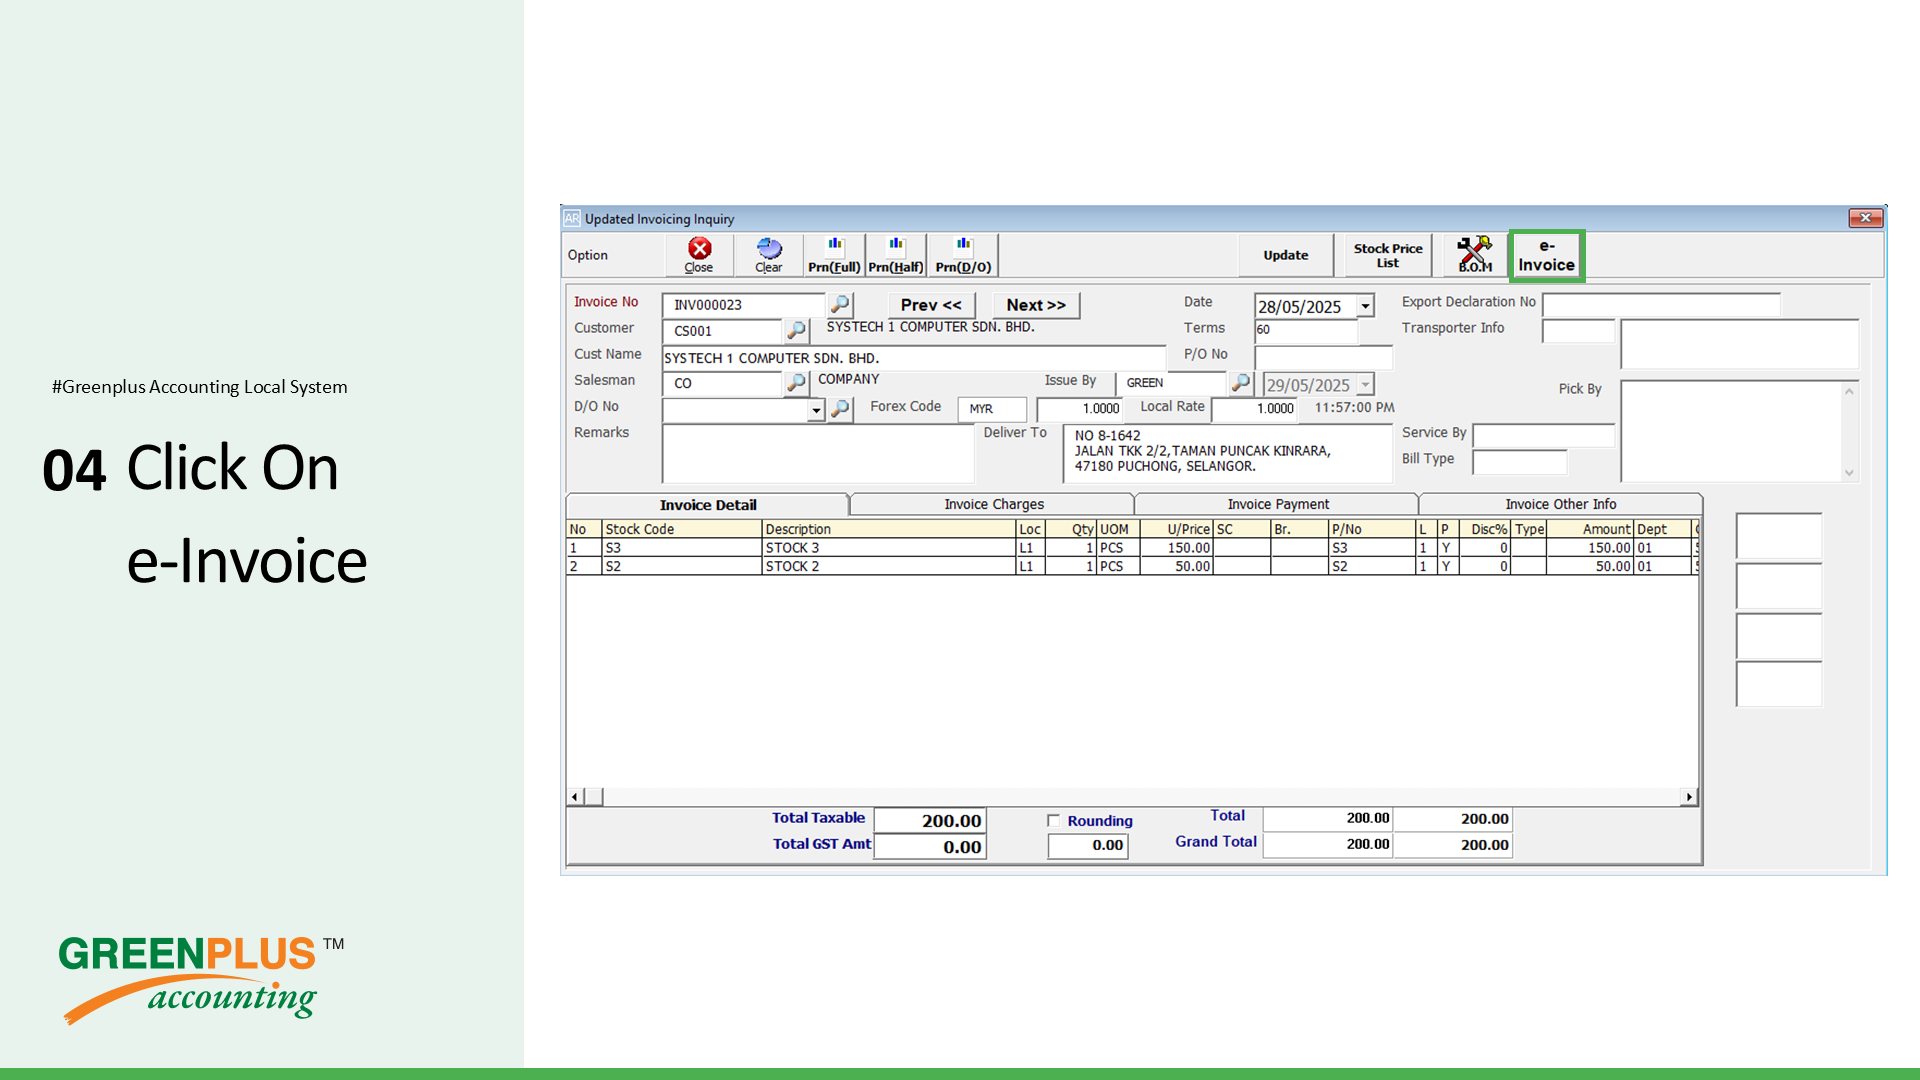Click the Service By input field

click(1543, 435)
